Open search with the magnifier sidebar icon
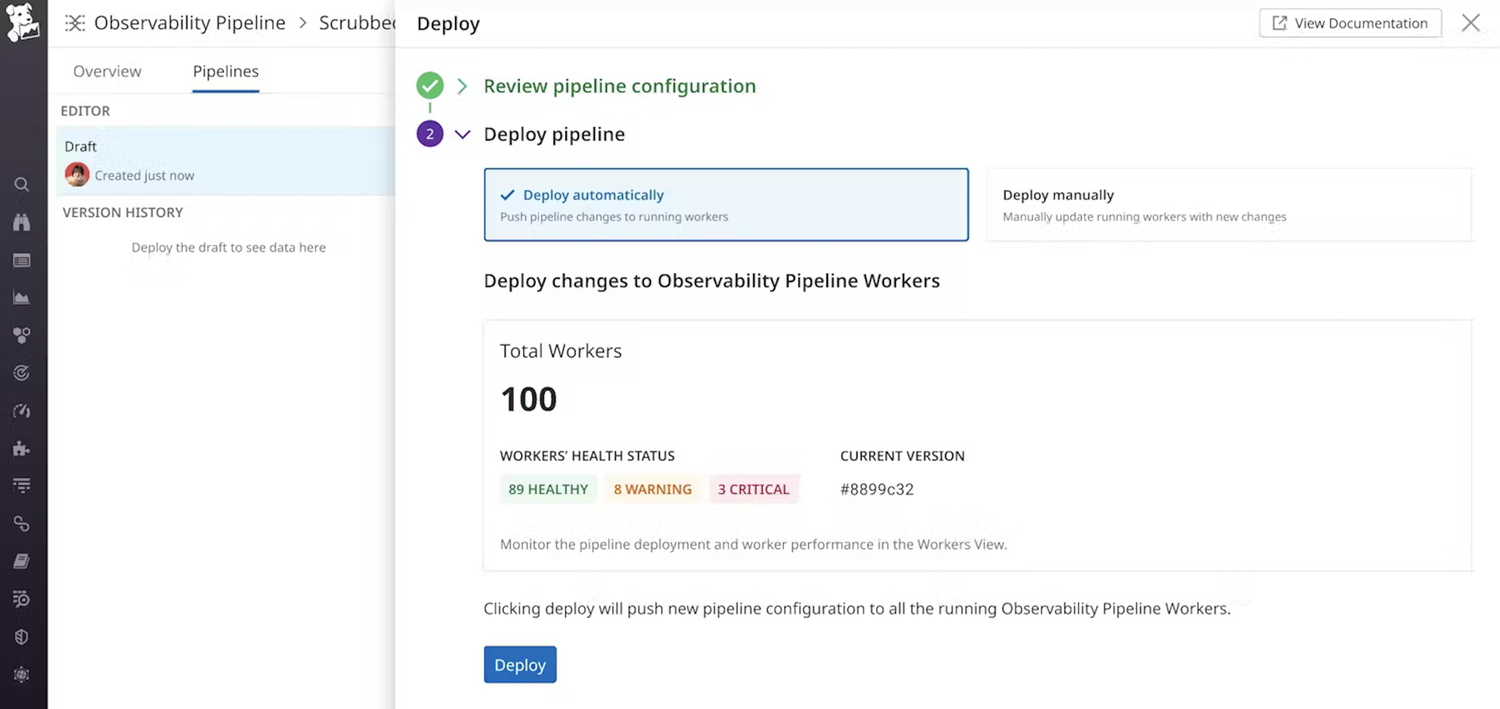Viewport: 1500px width, 709px height. pyautogui.click(x=22, y=185)
